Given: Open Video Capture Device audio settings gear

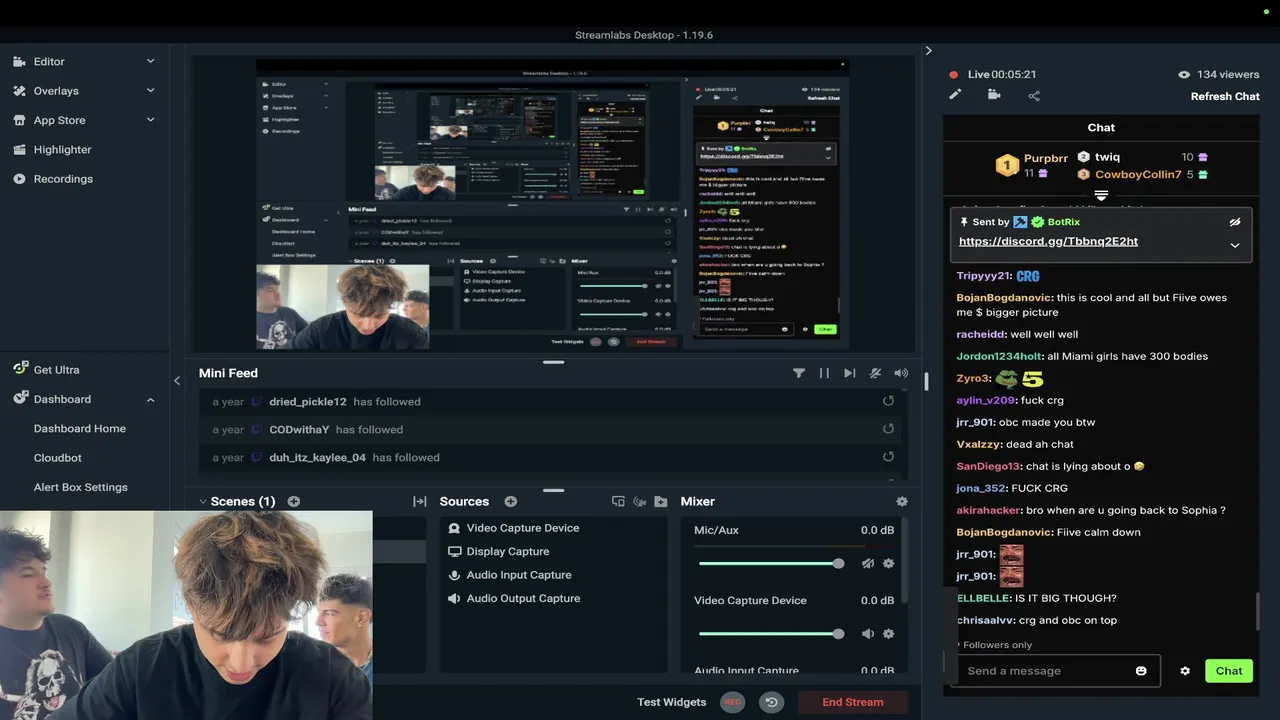Looking at the screenshot, I should coord(888,633).
